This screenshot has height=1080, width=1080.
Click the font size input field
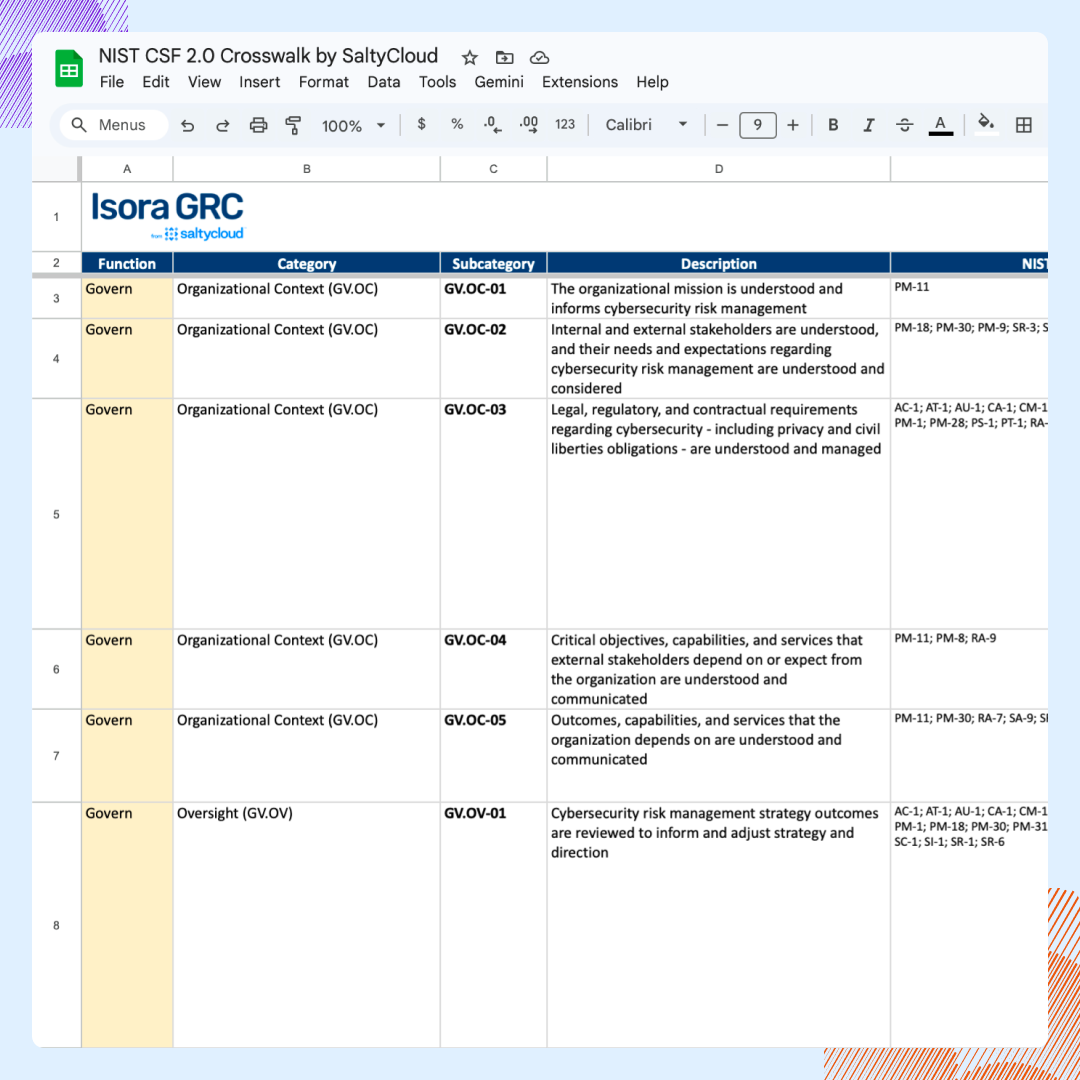(x=758, y=125)
